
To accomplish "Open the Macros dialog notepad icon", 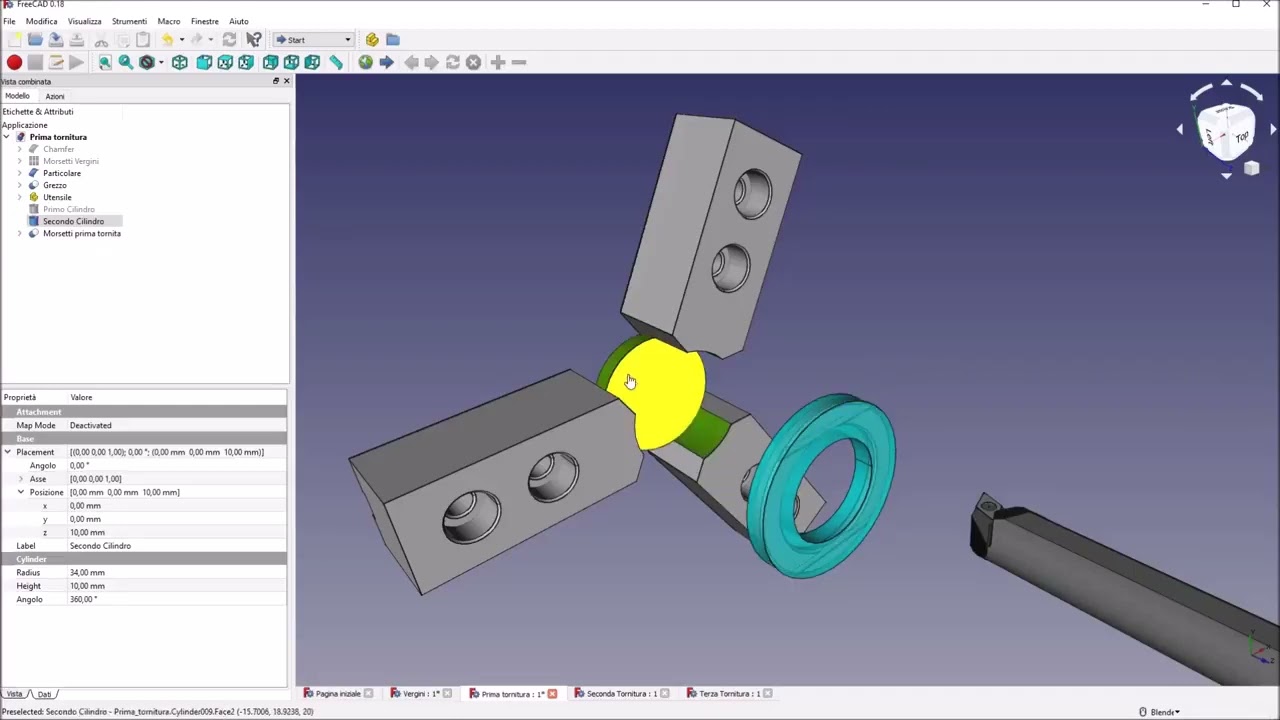I will 56,62.
